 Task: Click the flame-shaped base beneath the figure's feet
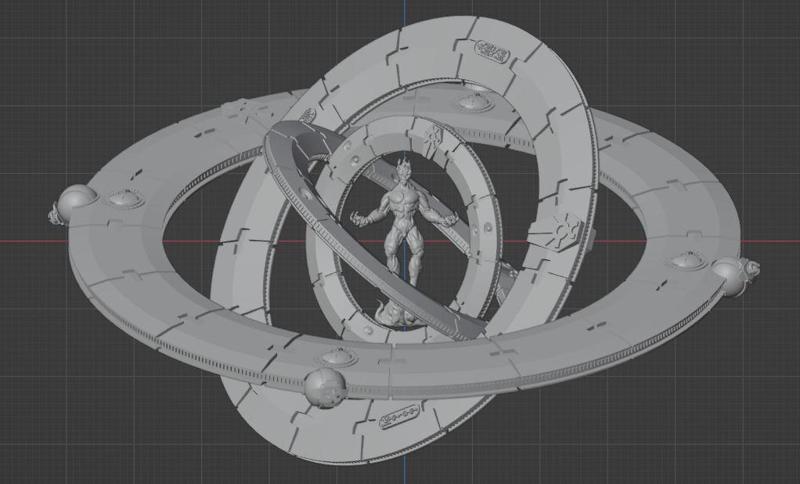[396, 314]
